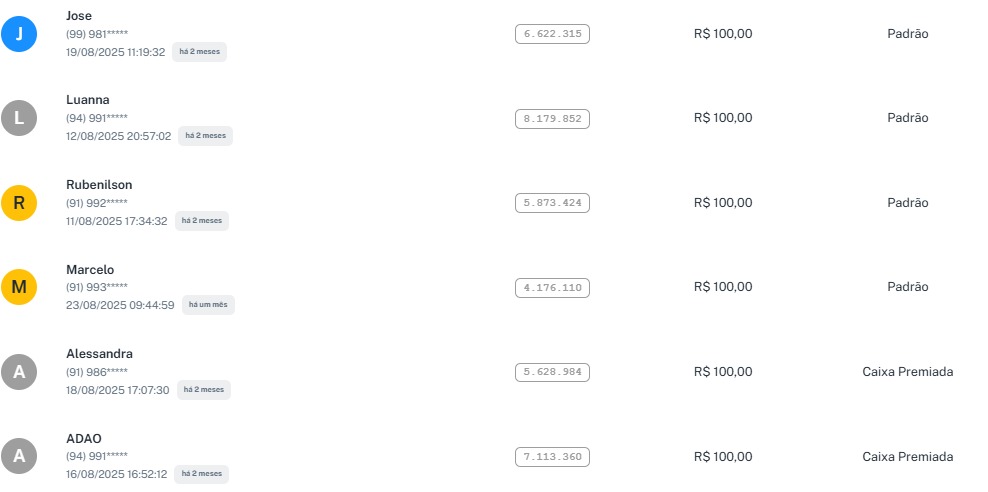Click ticket number 4.176.110
The image size is (988, 492).
coord(552,288)
